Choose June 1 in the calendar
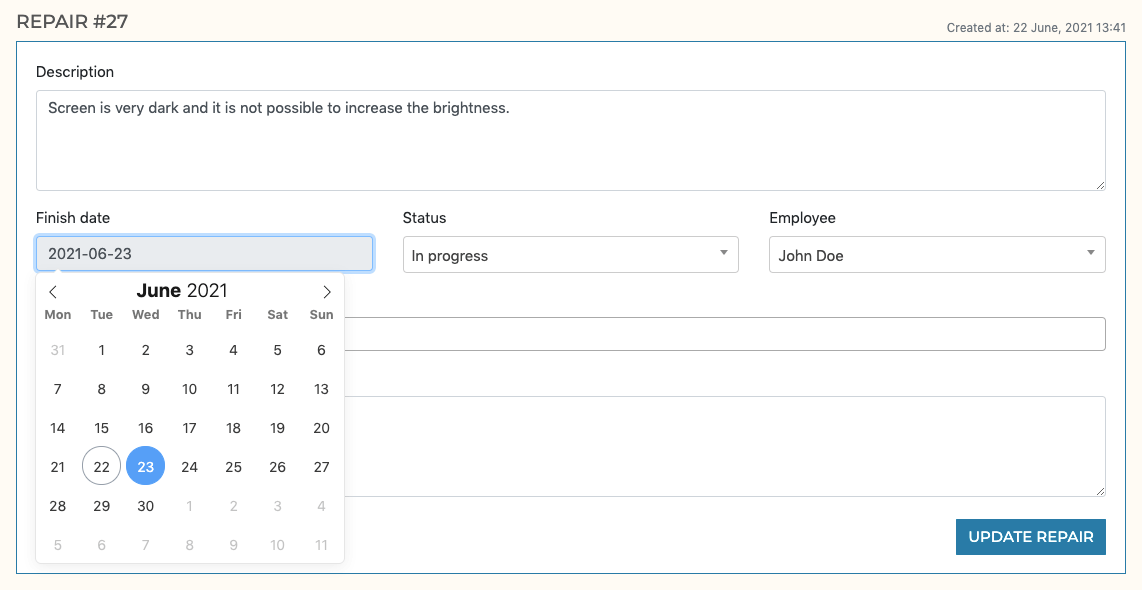The width and height of the screenshot is (1142, 590). (x=101, y=350)
